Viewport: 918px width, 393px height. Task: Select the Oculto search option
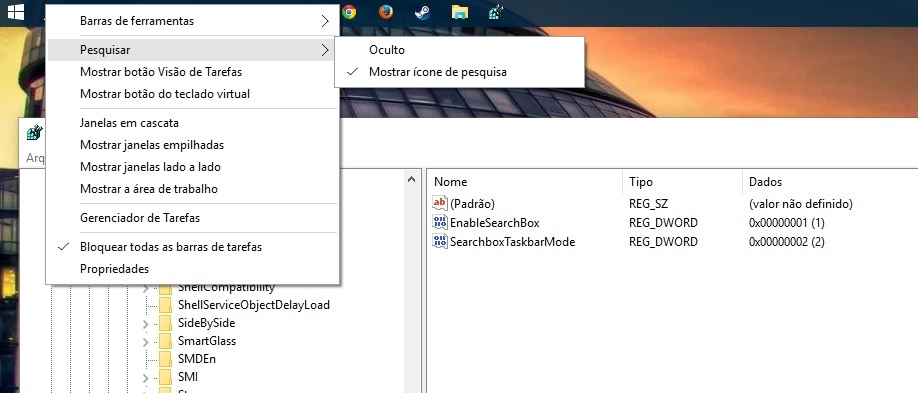tap(460, 50)
